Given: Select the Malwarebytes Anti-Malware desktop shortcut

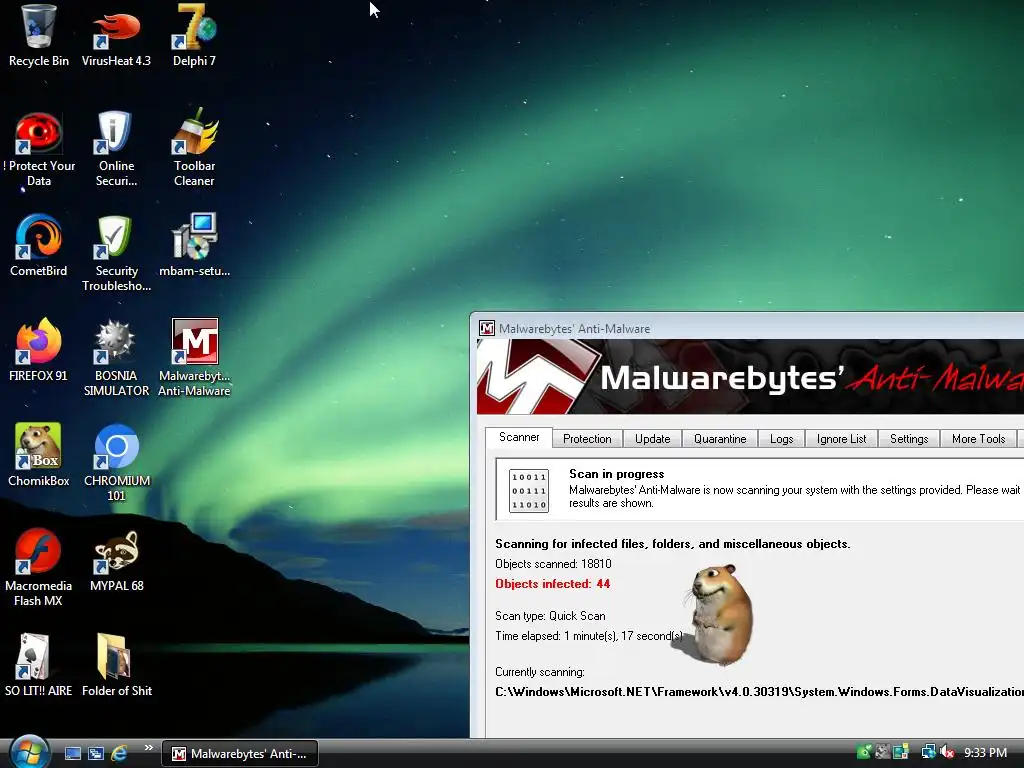Looking at the screenshot, I should [195, 358].
